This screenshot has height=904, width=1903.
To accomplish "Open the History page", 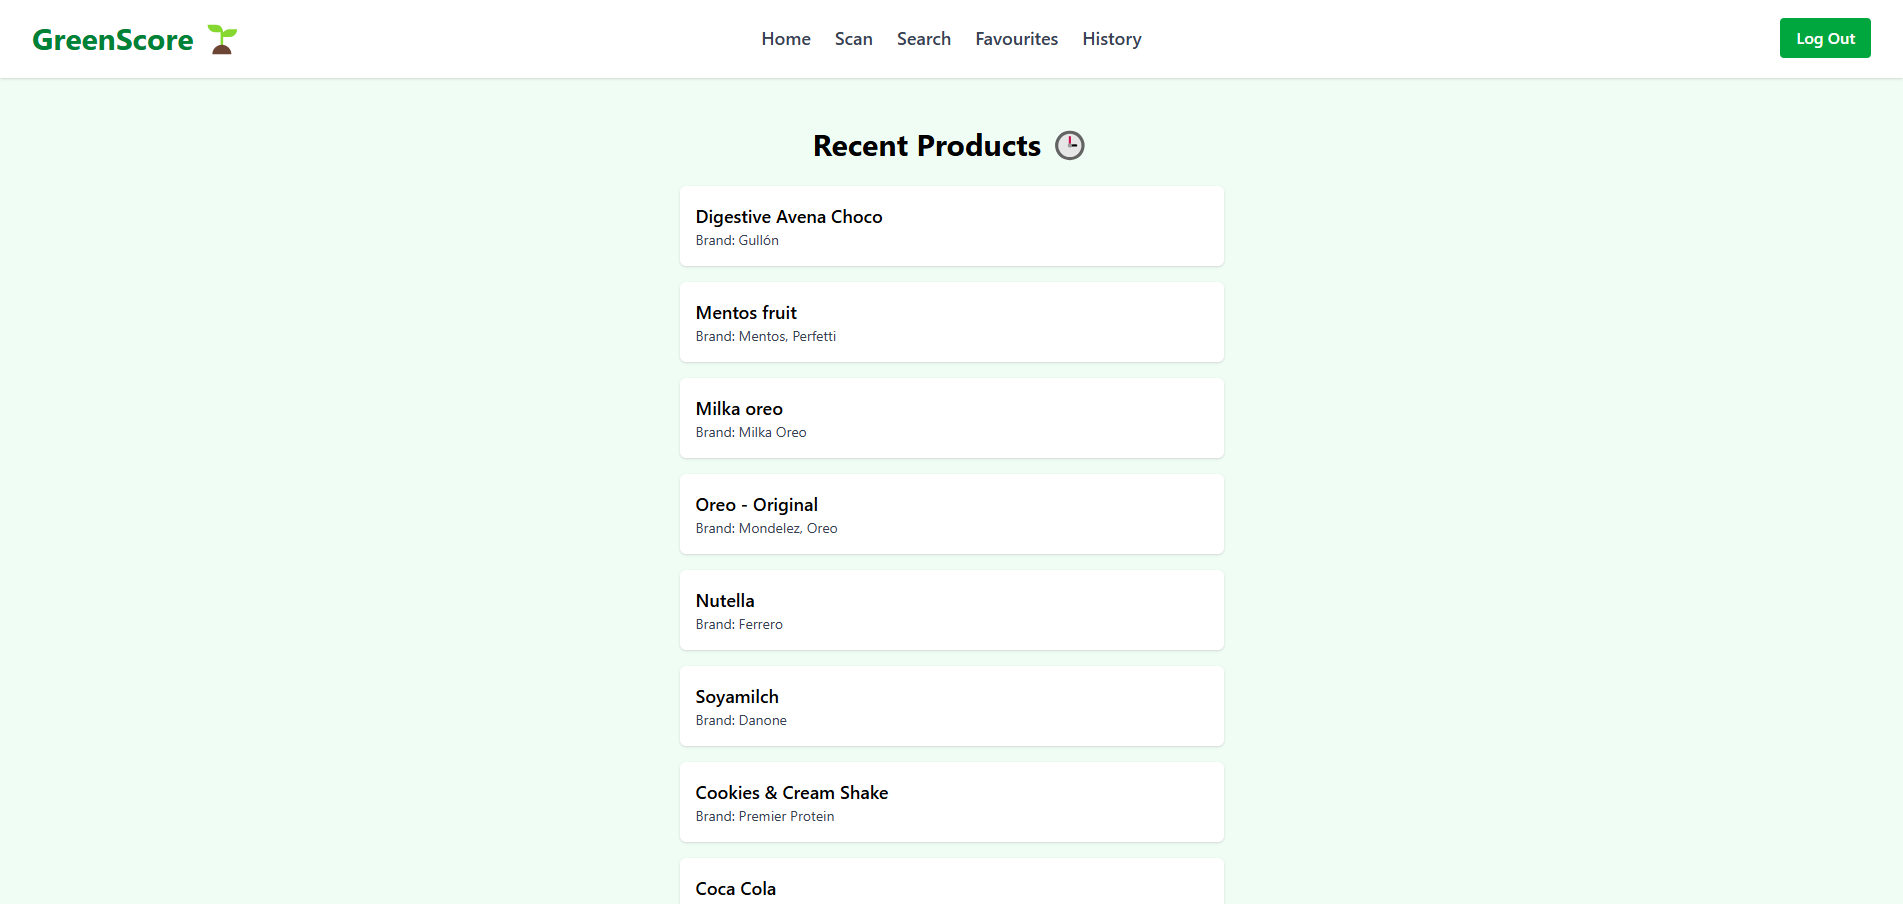I will click(1112, 39).
